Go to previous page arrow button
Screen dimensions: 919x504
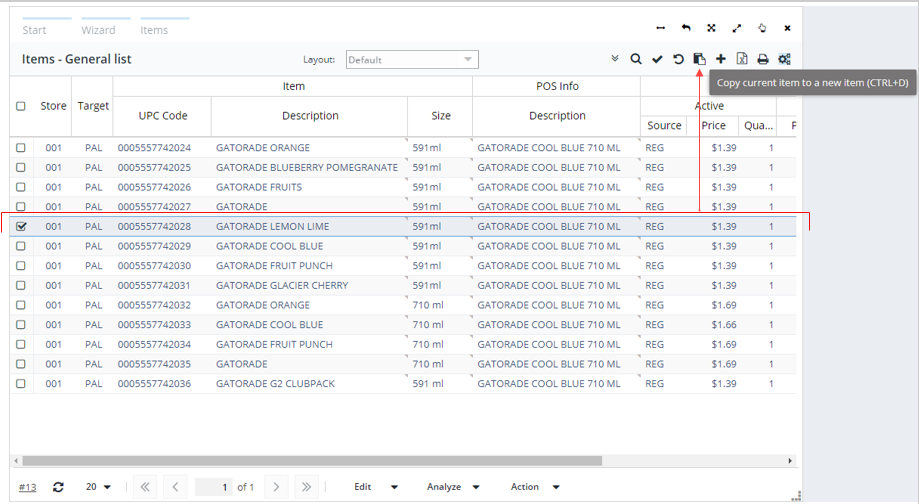pos(175,487)
